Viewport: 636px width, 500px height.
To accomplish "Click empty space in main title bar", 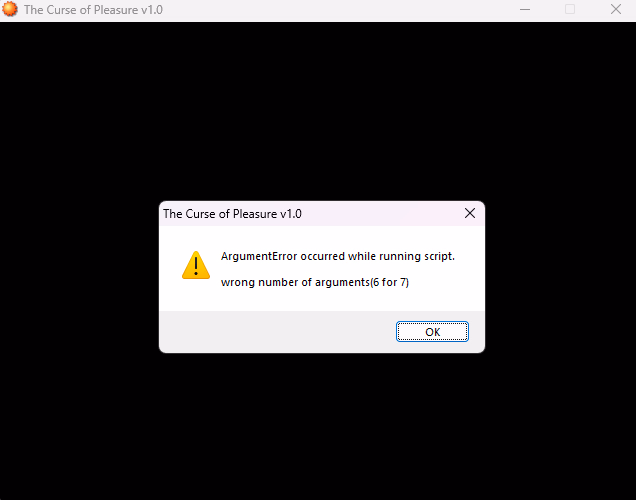I will pyautogui.click(x=337, y=10).
